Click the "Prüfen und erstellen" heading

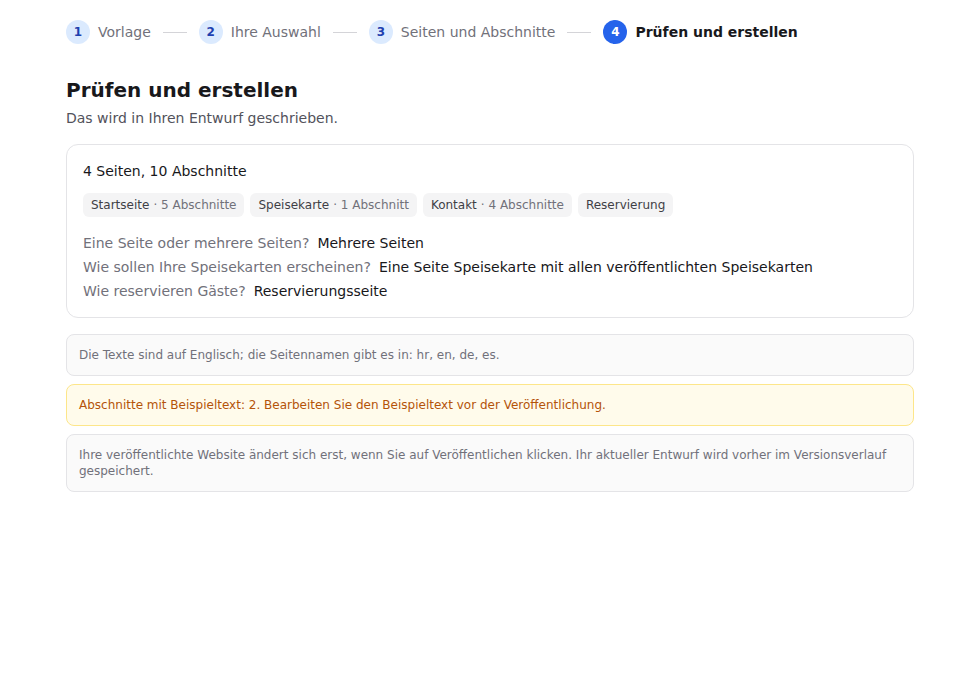pos(182,90)
